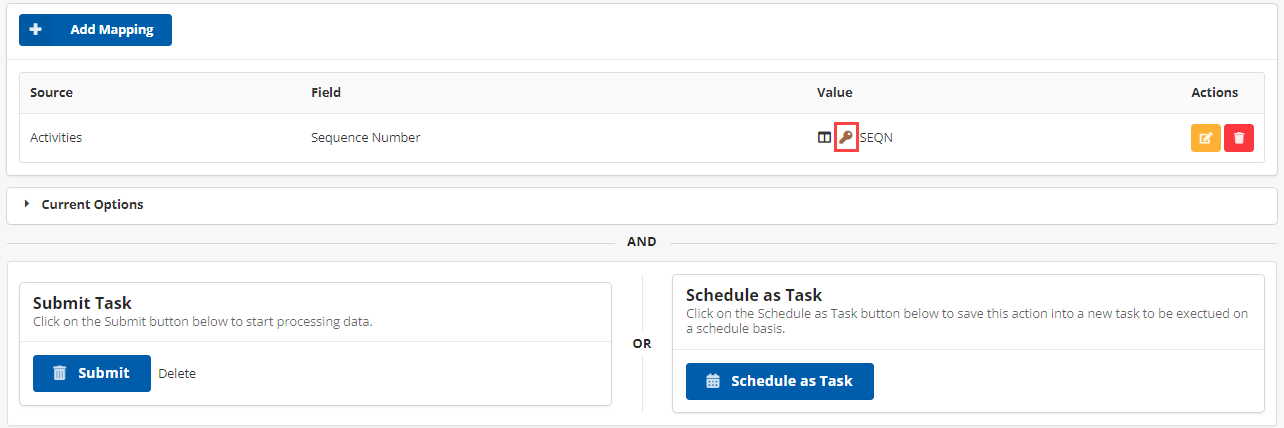Screen dimensions: 1284x428
Task: Click the Source column header
Action: tap(51, 92)
